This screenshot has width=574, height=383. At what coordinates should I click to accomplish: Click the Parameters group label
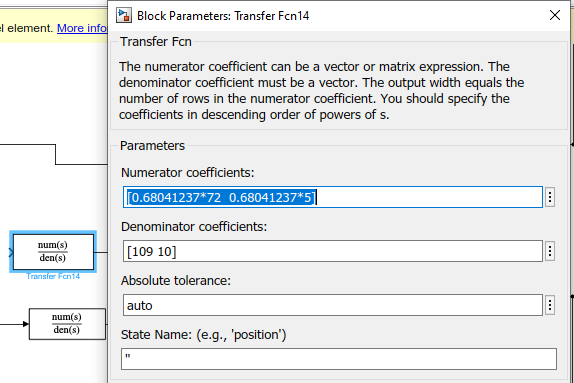coord(152,146)
